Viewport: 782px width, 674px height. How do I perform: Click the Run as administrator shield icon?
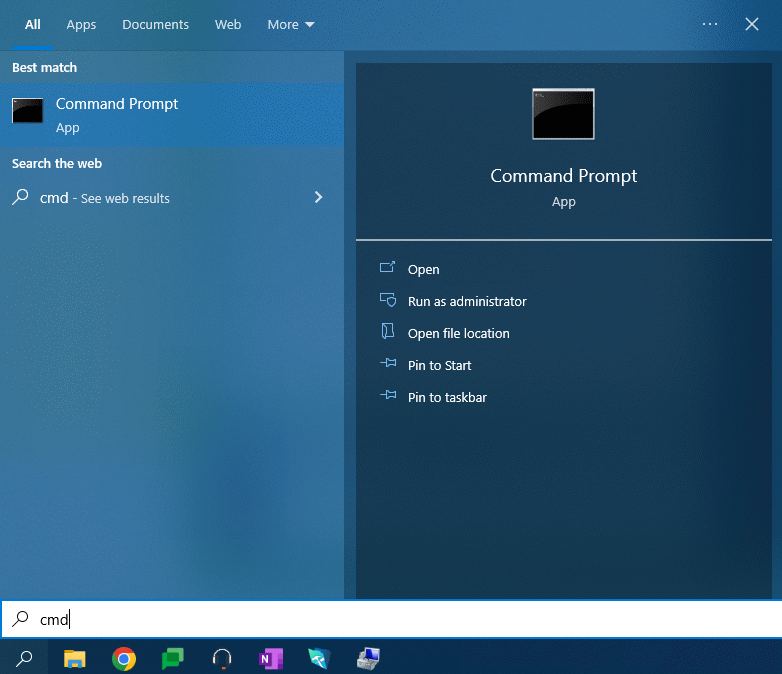click(388, 300)
